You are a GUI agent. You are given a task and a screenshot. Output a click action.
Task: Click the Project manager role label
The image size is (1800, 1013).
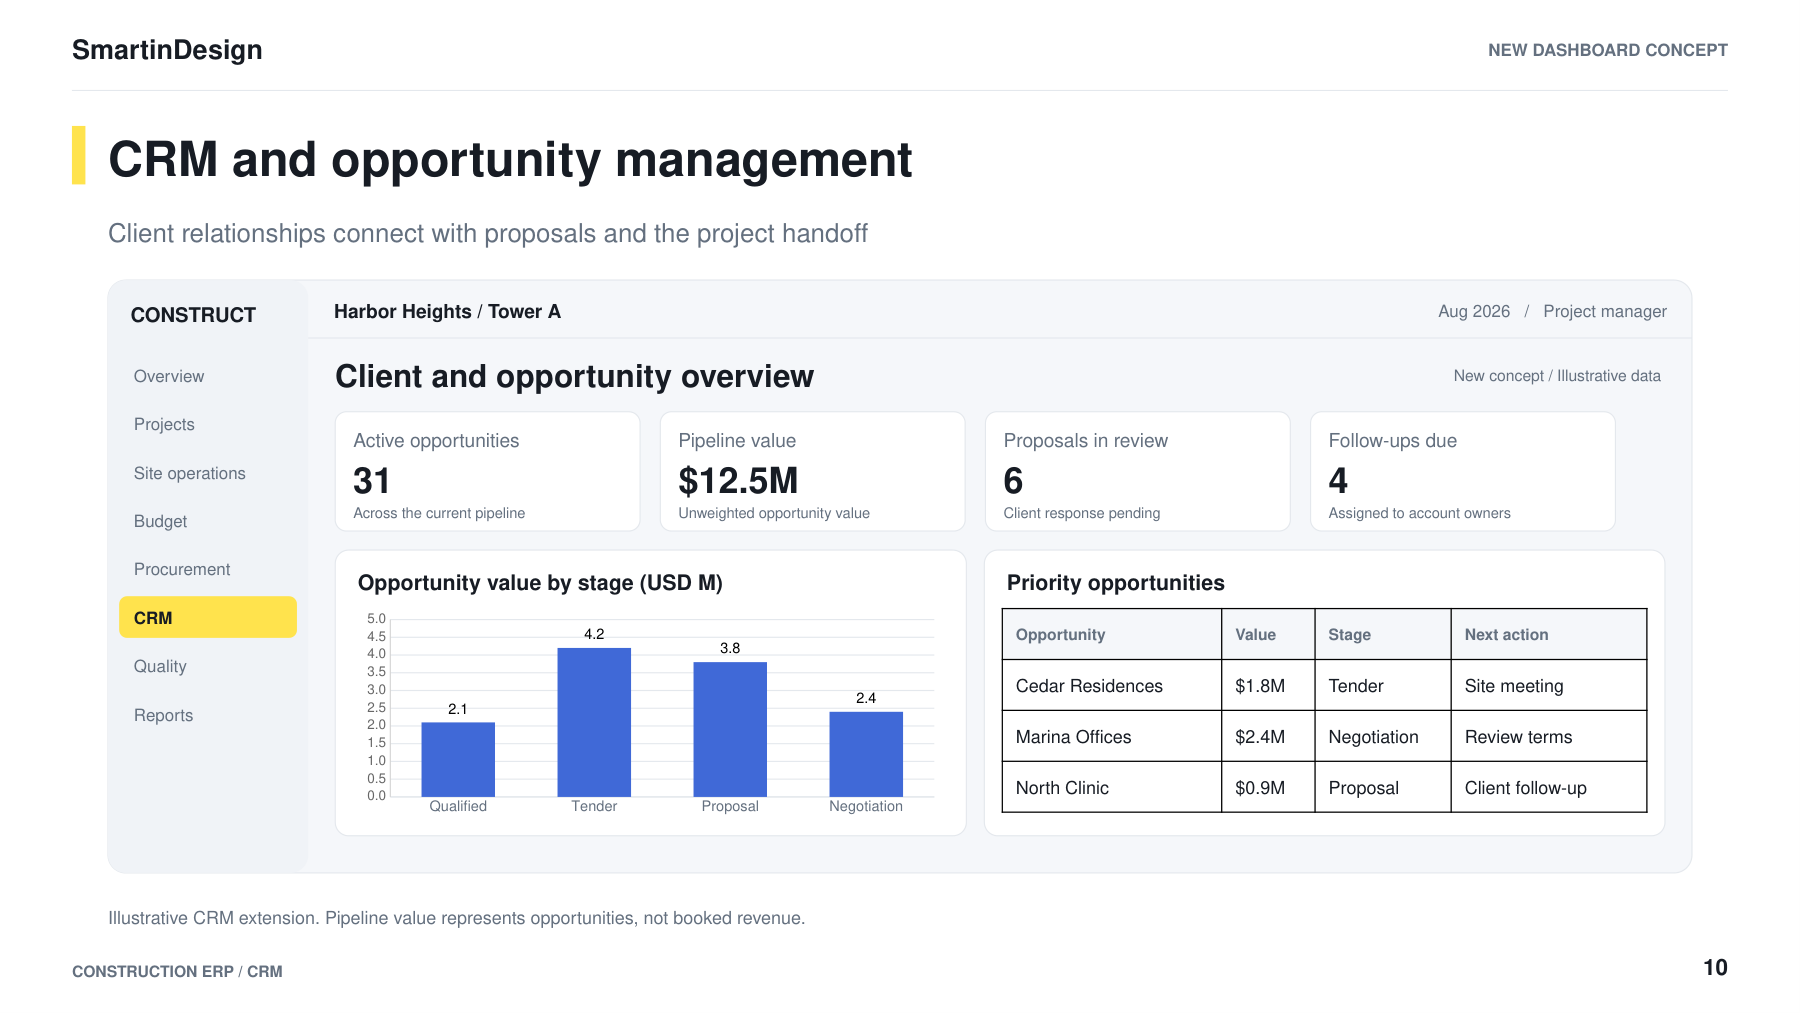[x=1605, y=311]
